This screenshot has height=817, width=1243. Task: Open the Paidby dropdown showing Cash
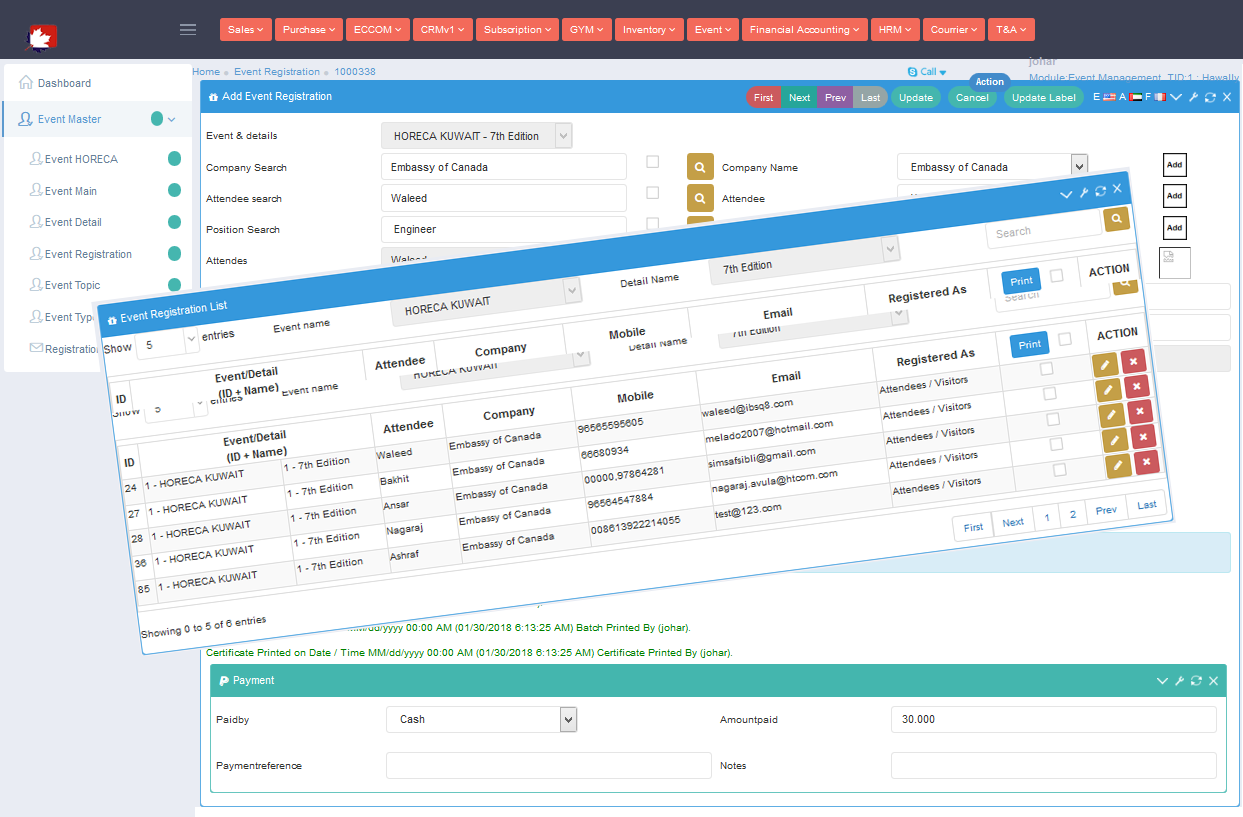(x=482, y=719)
